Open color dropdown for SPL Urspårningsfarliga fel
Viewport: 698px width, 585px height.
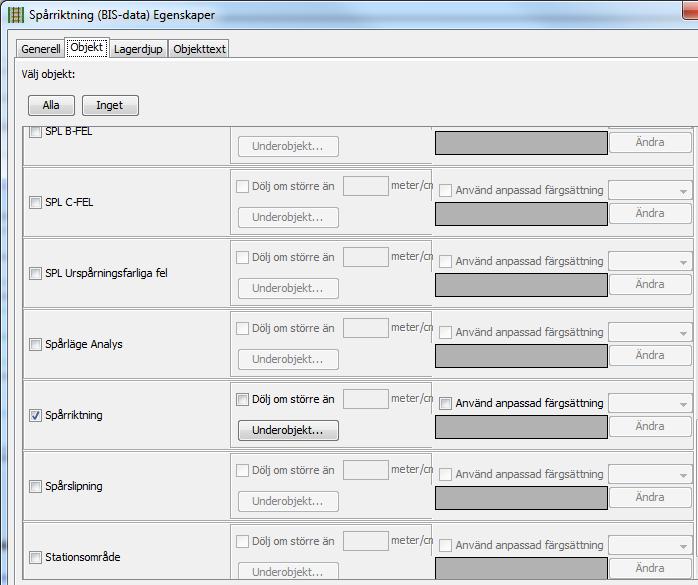[650, 262]
